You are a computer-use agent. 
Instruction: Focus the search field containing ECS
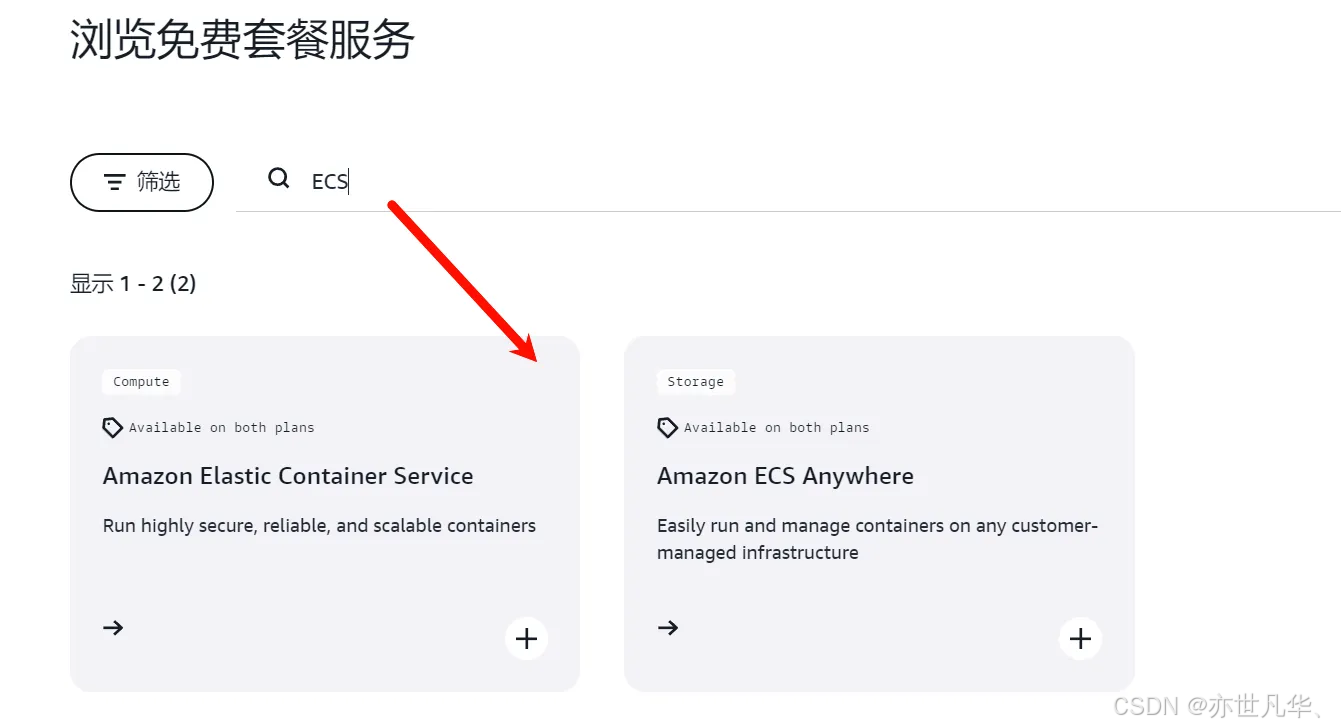(x=788, y=181)
